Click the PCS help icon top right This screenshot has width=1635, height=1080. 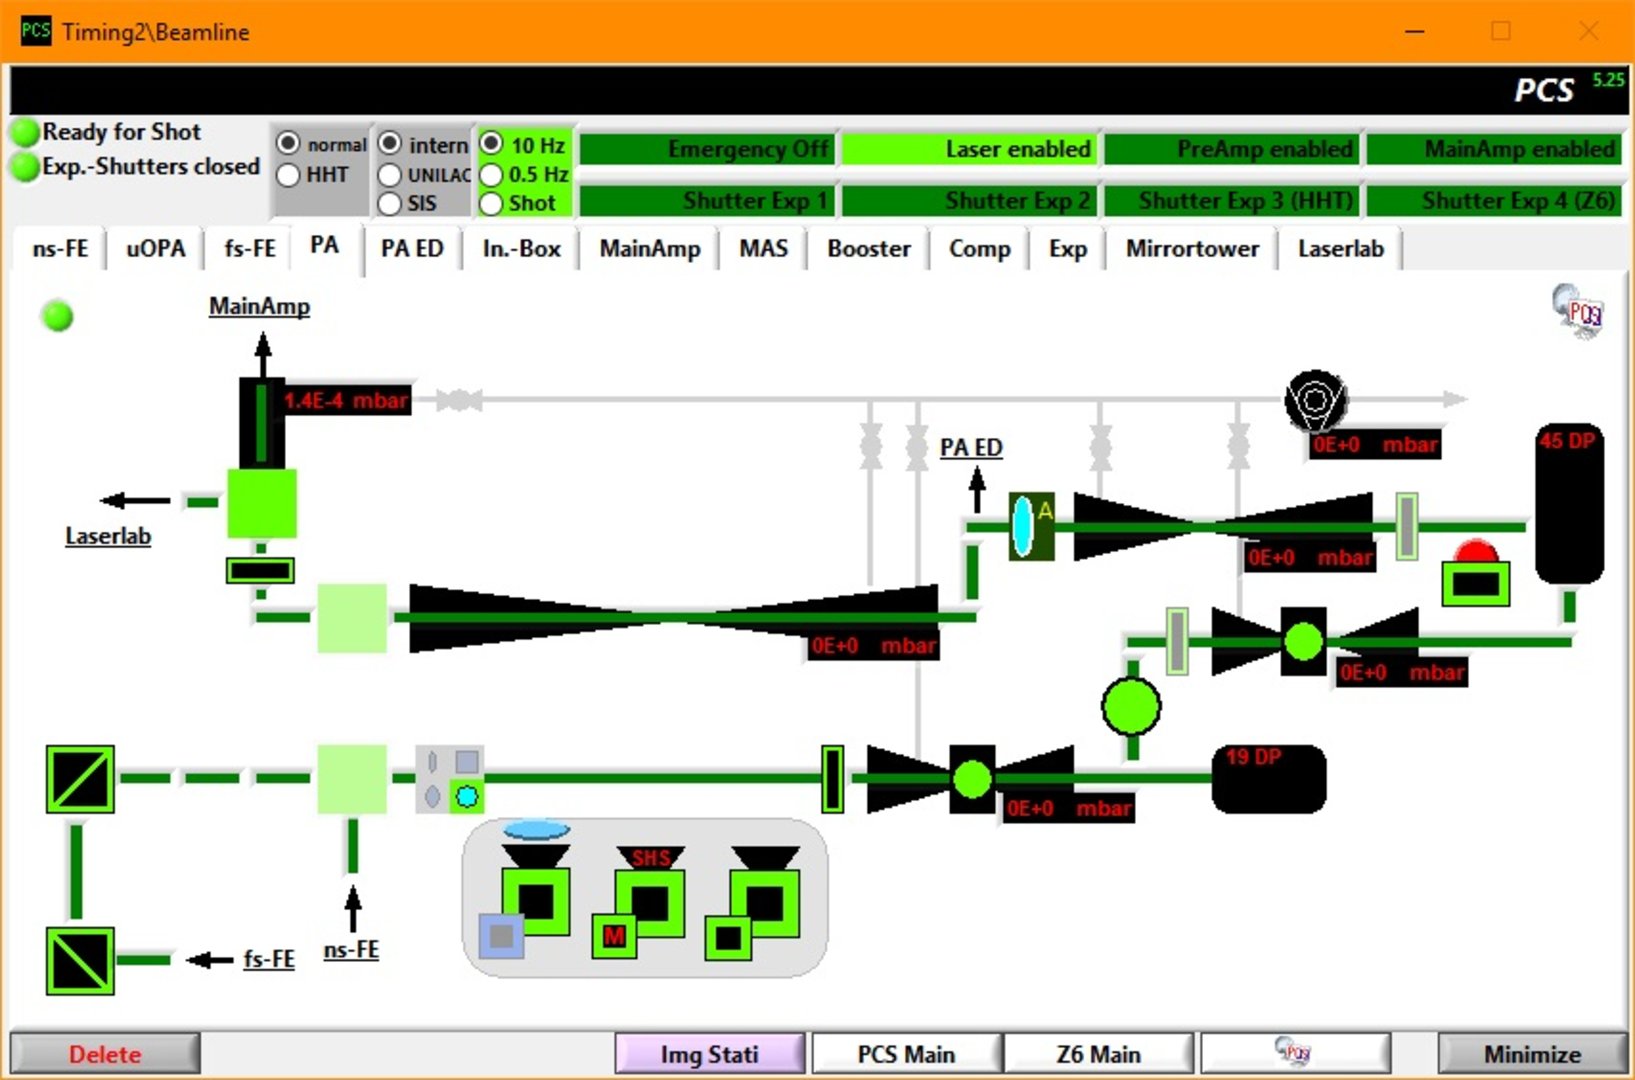(x=1578, y=311)
